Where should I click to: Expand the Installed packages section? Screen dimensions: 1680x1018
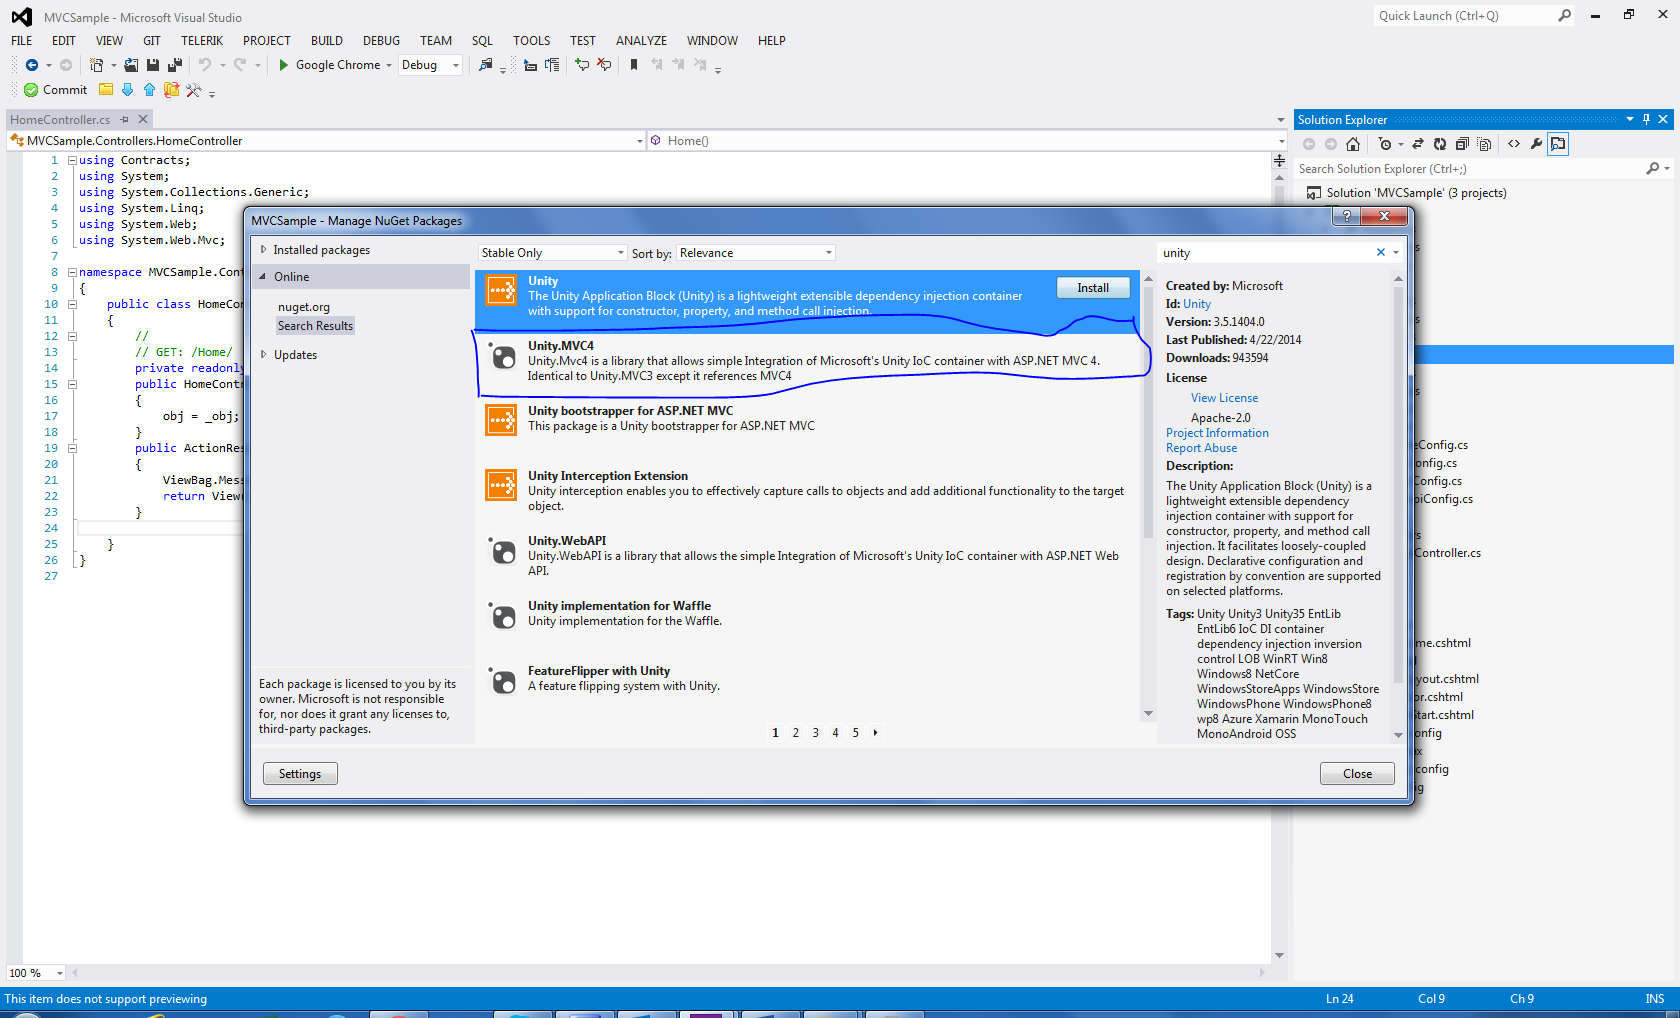[264, 250]
